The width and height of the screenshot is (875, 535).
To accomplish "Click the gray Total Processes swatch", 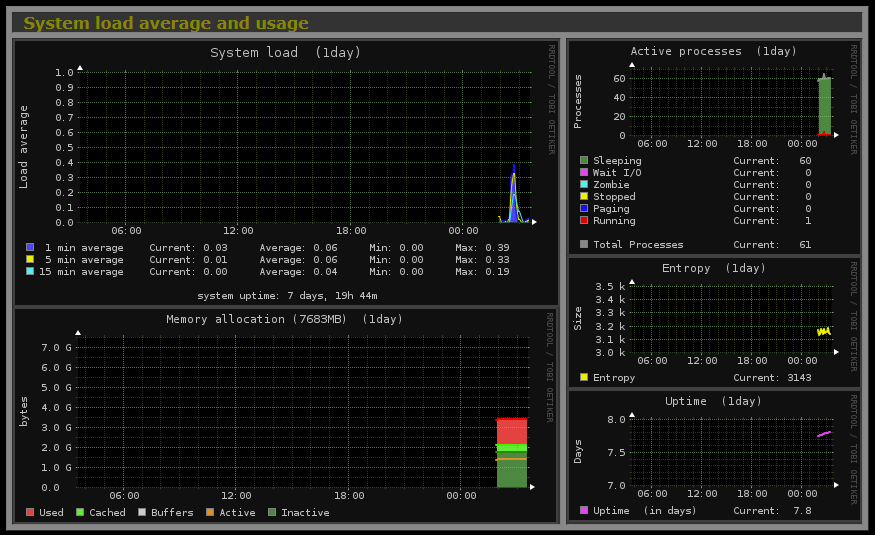I will [584, 244].
